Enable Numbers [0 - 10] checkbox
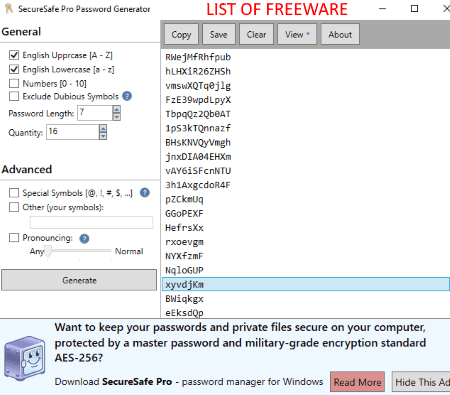The width and height of the screenshot is (450, 395). pos(14,83)
